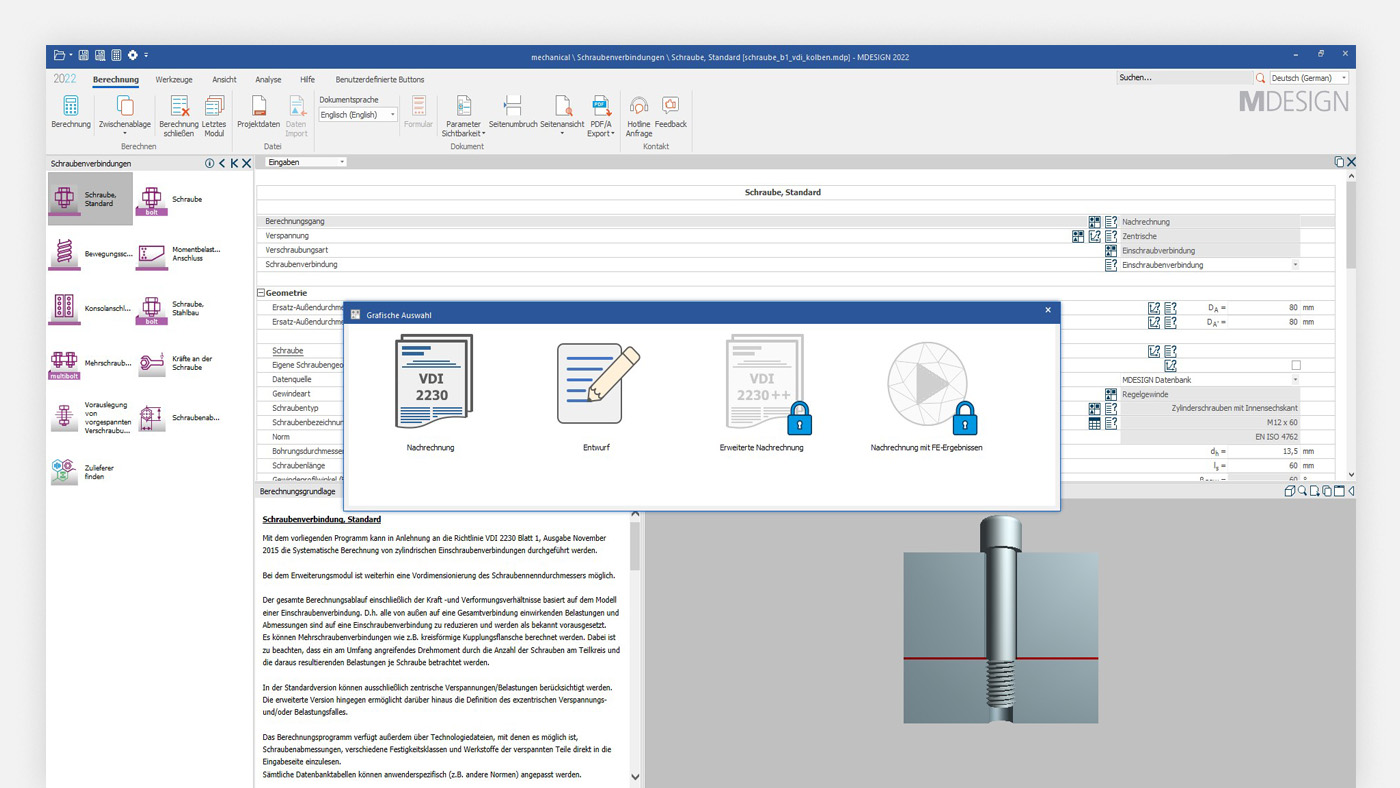
Task: Close the Grafische Auswahl dialog
Action: pos(1048,310)
